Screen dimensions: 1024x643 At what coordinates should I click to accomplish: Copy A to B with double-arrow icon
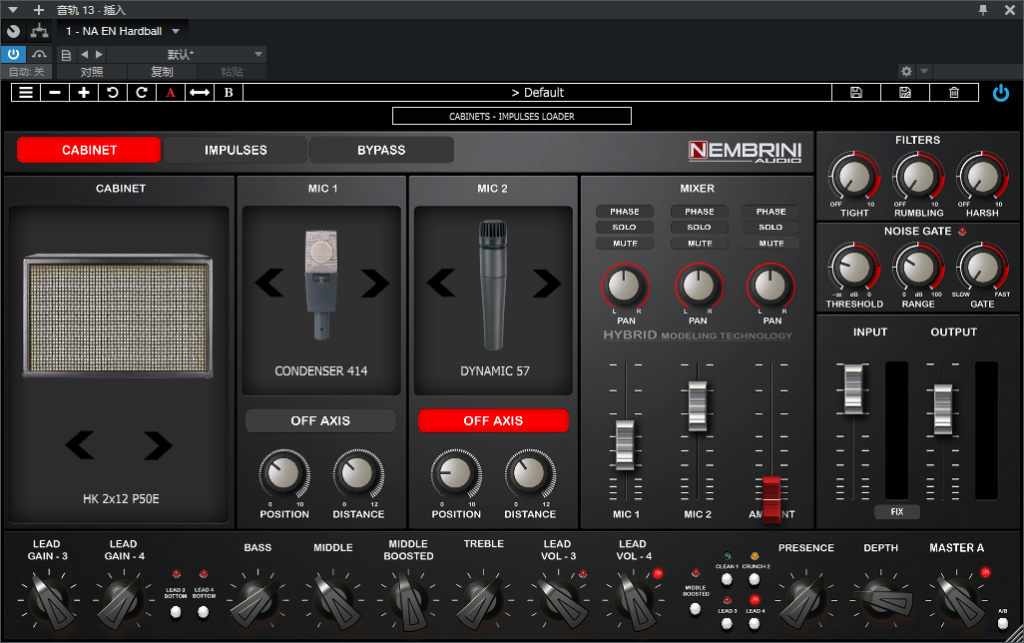click(x=199, y=93)
